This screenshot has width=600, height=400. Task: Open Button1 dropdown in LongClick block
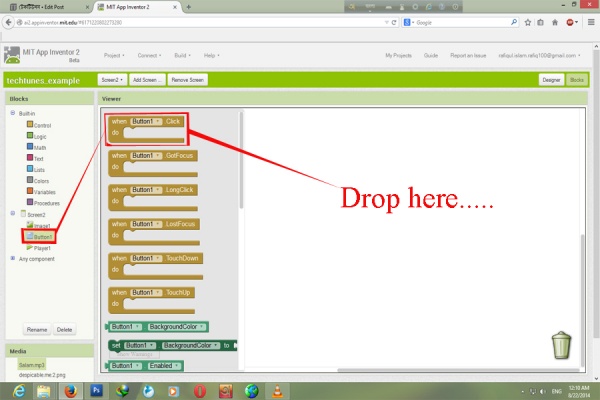click(146, 190)
